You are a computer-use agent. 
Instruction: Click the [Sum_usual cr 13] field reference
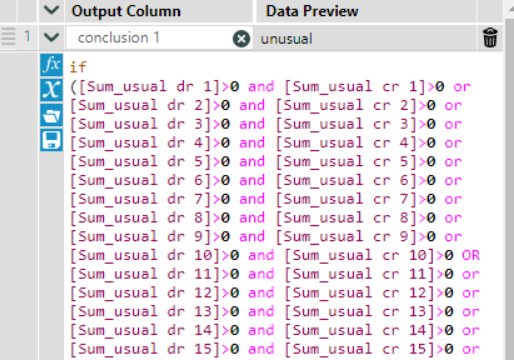360,311
